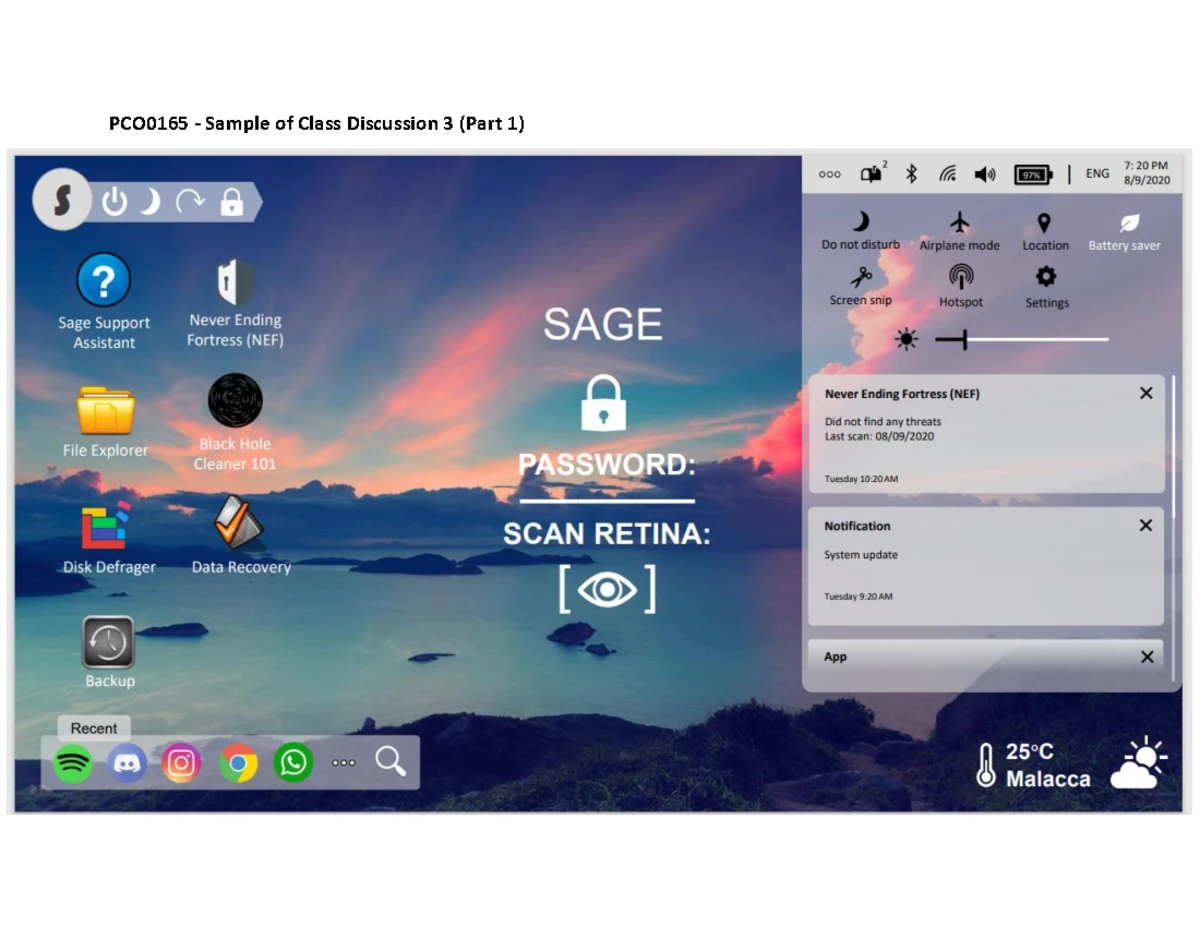Open WhatsApp from the Recent bar
The height and width of the screenshot is (927, 1200).
point(293,764)
